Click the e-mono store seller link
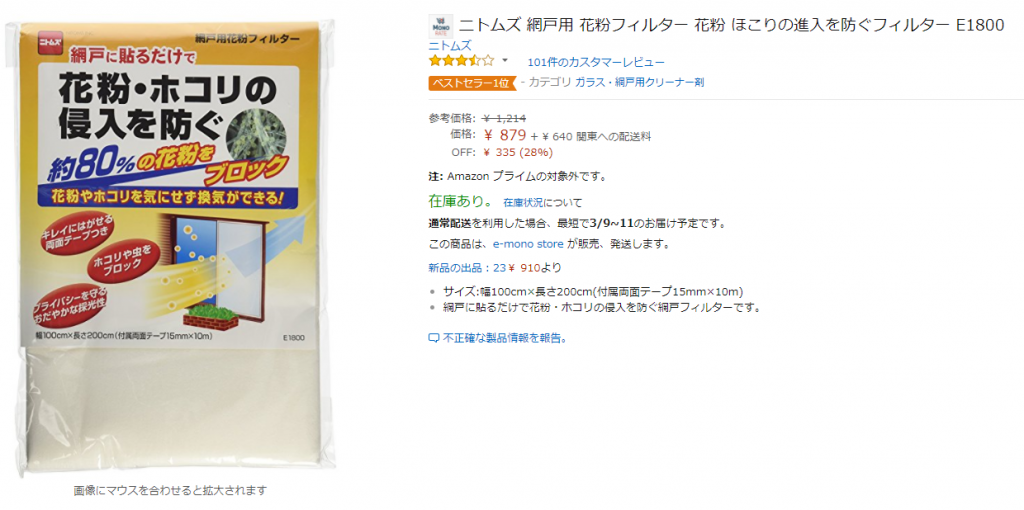Screen dimensions: 1024x510 tap(528, 244)
